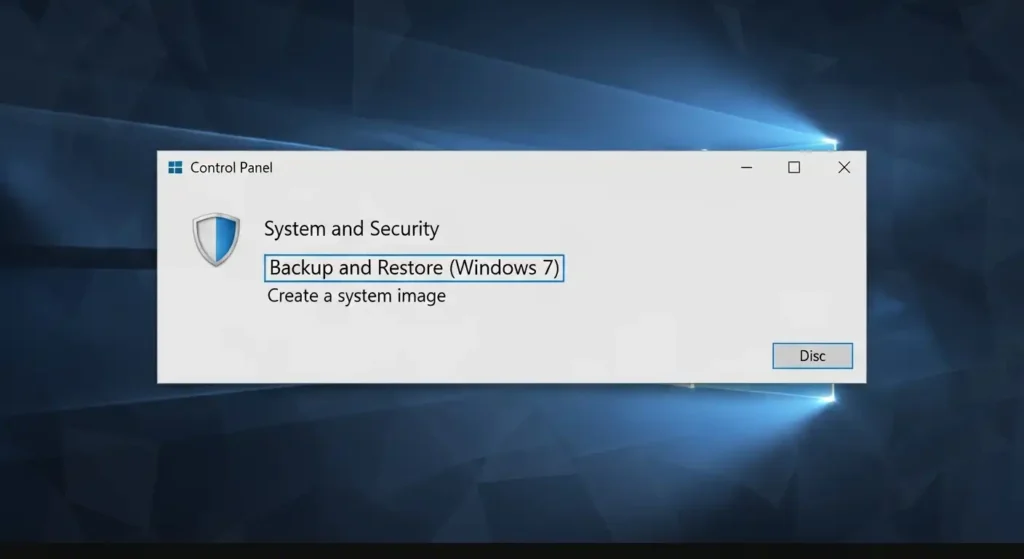Click the System and Security shield icon

(216, 239)
